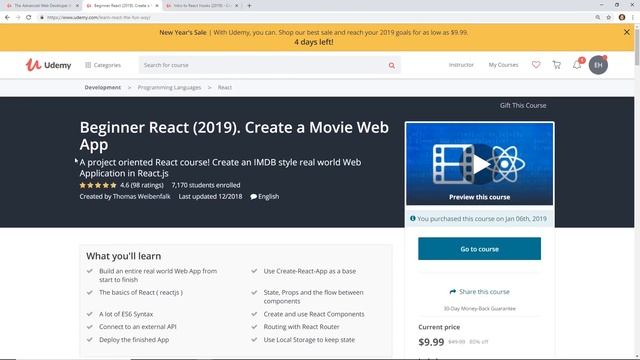Image resolution: width=640 pixels, height=360 pixels.
Task: Reload the page
Action: [29, 17]
